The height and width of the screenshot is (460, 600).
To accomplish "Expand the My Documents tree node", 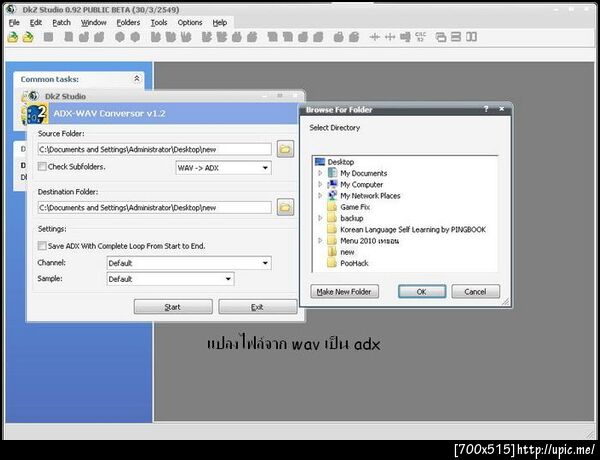I will coord(320,173).
